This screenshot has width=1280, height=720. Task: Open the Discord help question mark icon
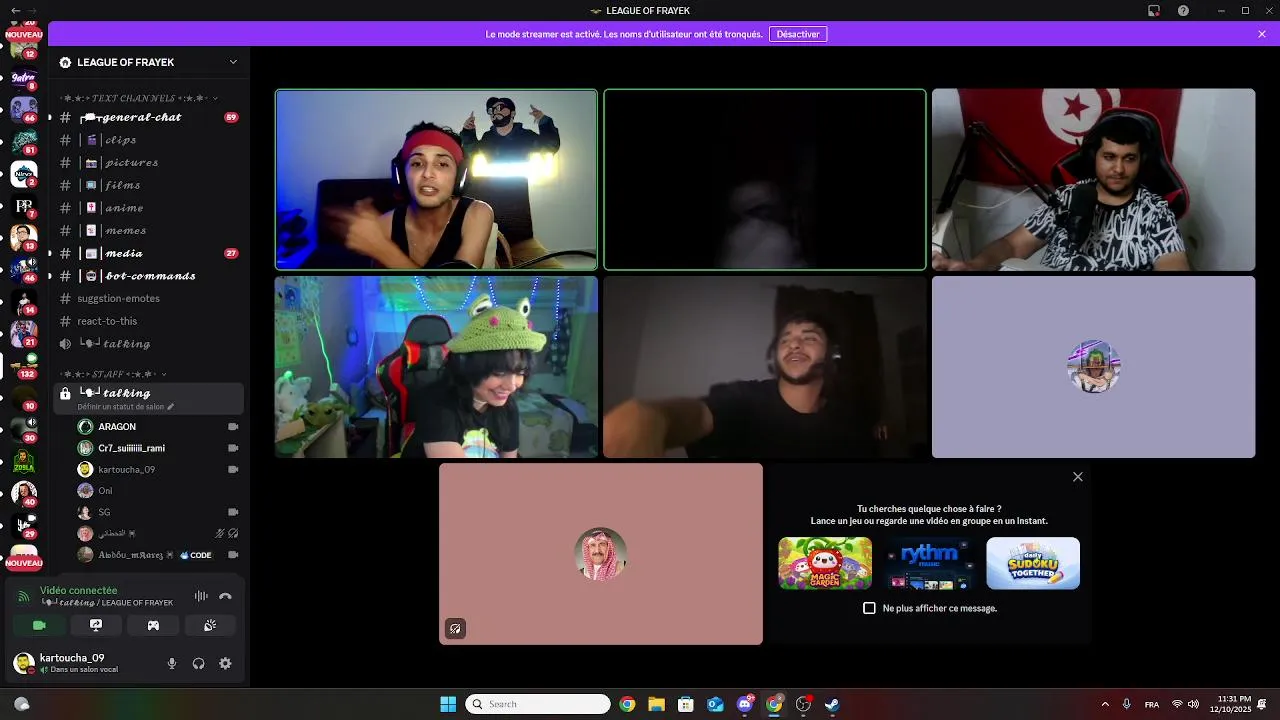(1183, 11)
